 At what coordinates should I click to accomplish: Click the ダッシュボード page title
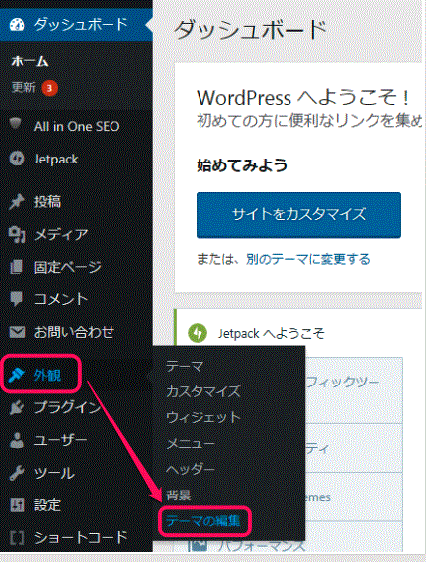(250, 30)
